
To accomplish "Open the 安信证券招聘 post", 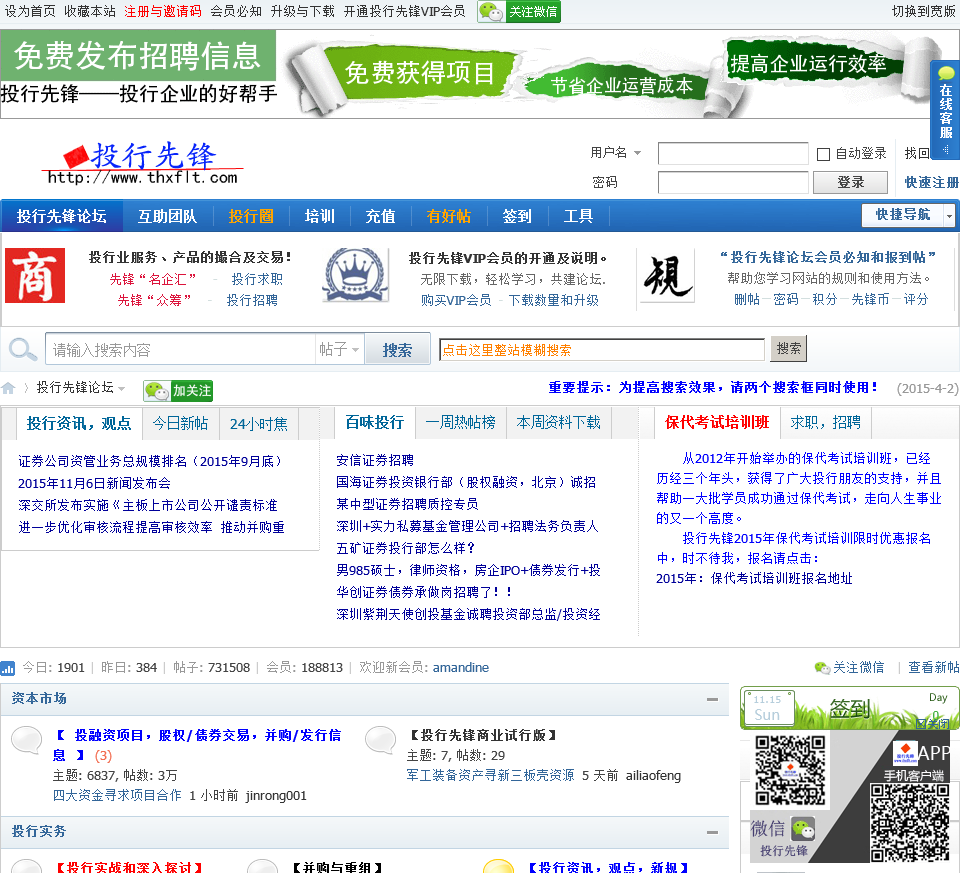I will (375, 460).
